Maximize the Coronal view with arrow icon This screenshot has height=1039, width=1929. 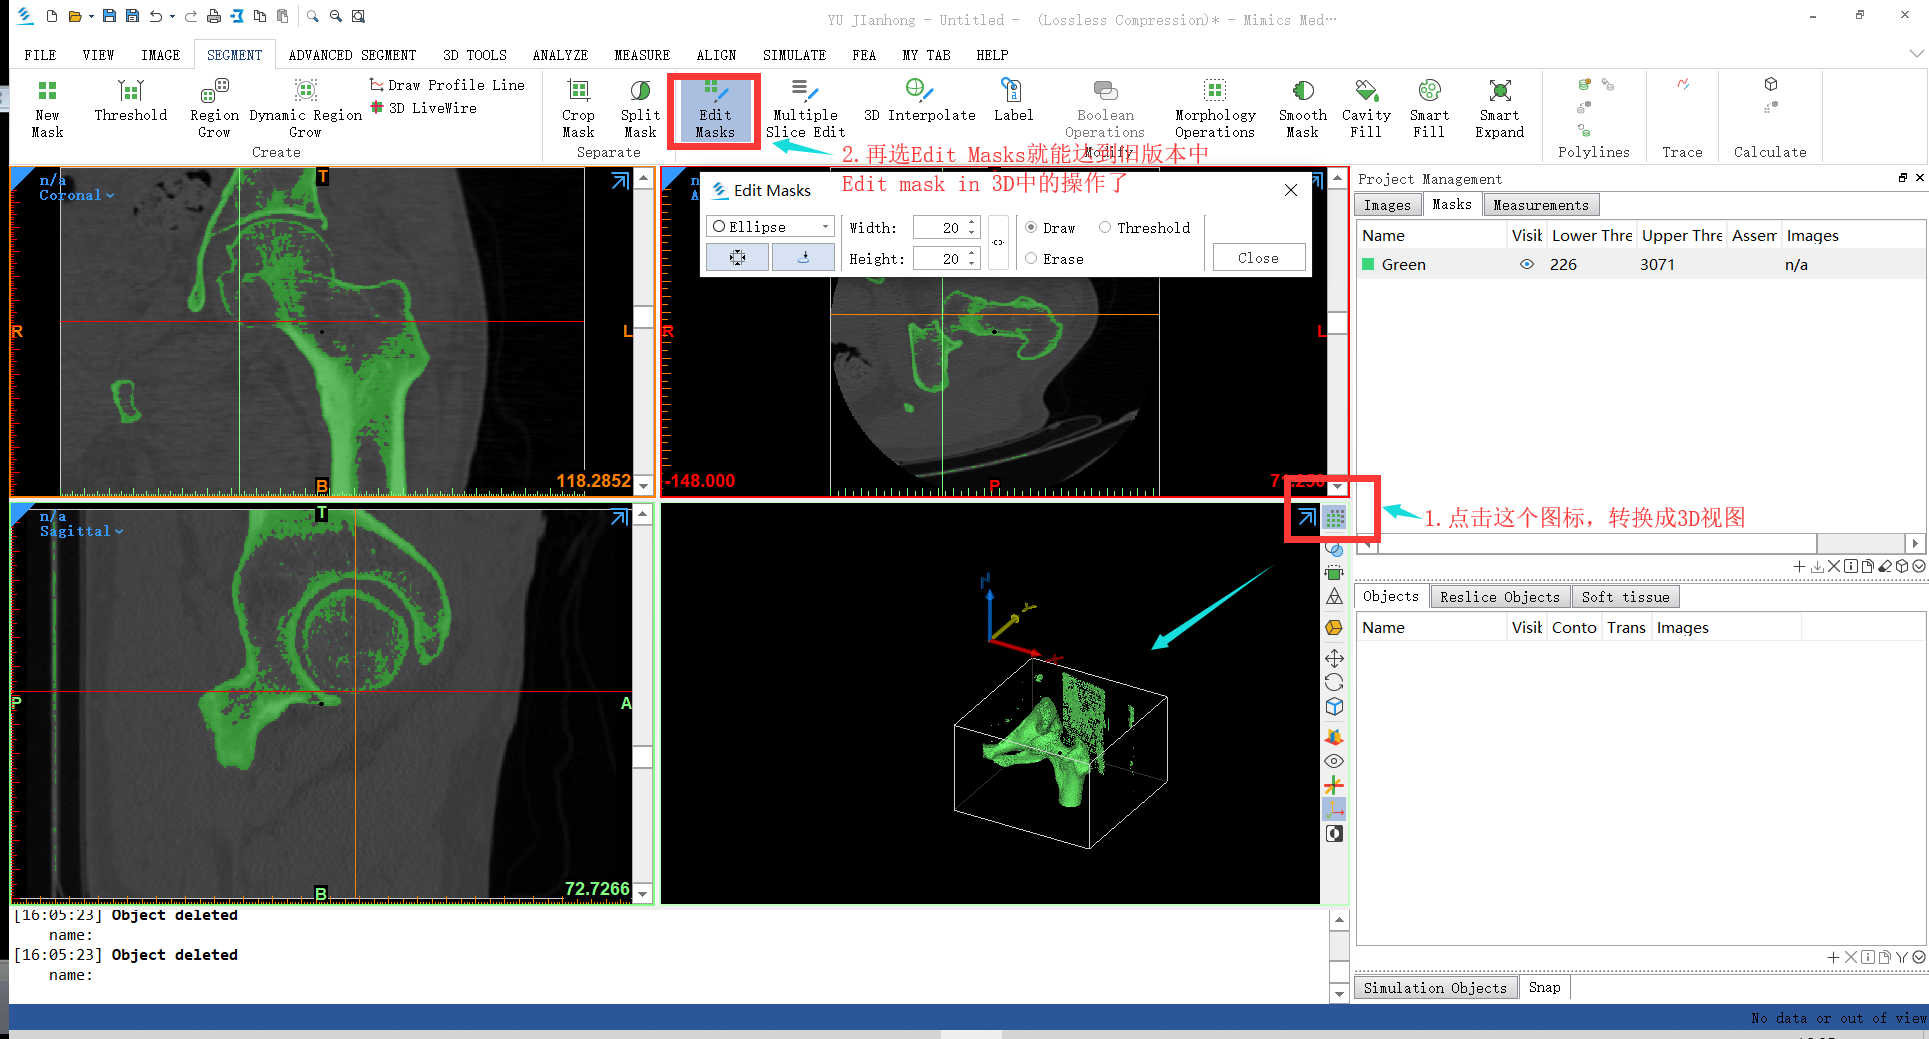620,181
